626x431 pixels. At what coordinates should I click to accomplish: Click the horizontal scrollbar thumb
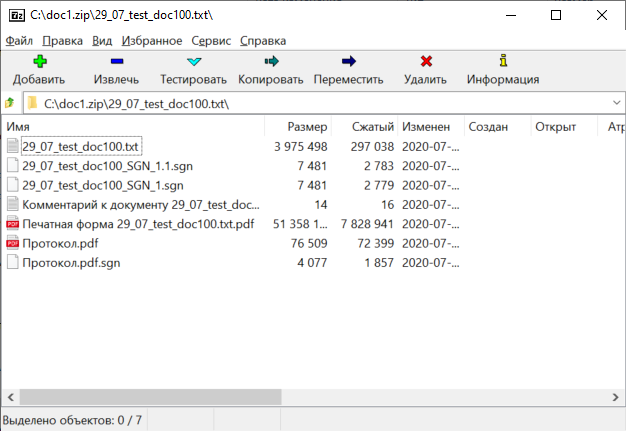click(151, 397)
